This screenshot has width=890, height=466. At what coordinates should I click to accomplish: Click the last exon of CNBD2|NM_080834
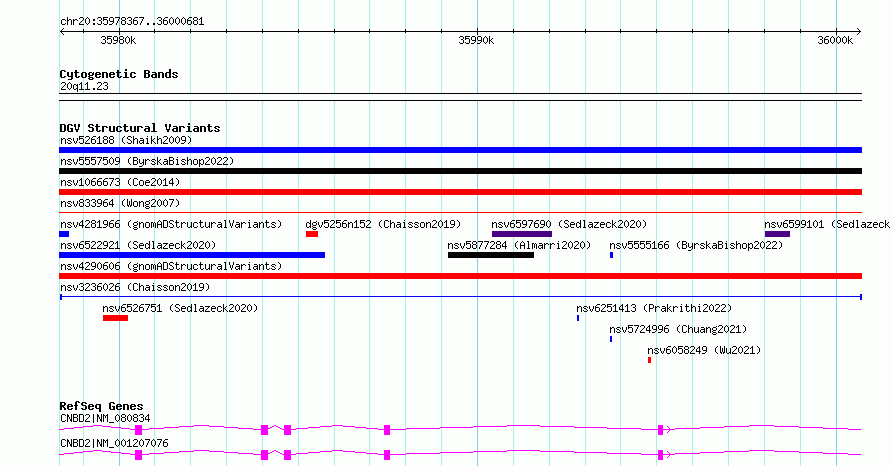[660, 430]
